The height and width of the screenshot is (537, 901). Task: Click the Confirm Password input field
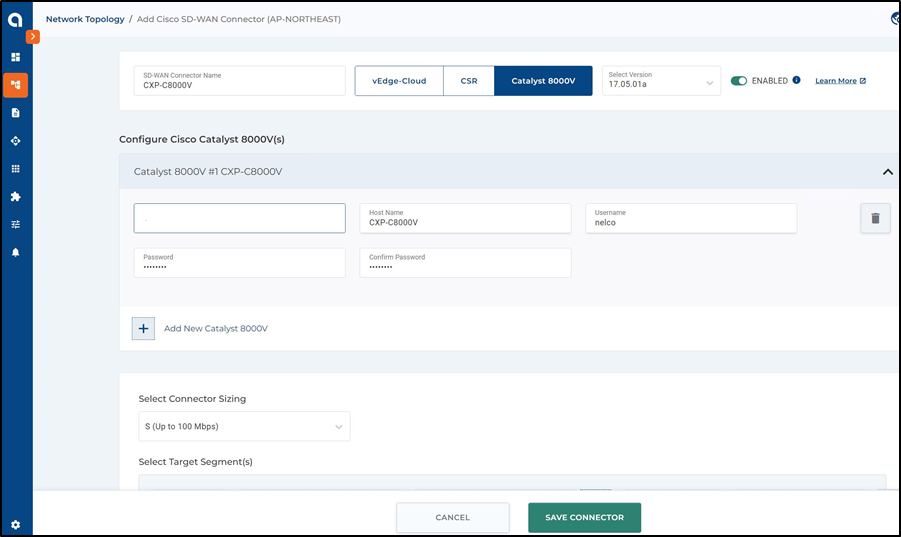465,262
